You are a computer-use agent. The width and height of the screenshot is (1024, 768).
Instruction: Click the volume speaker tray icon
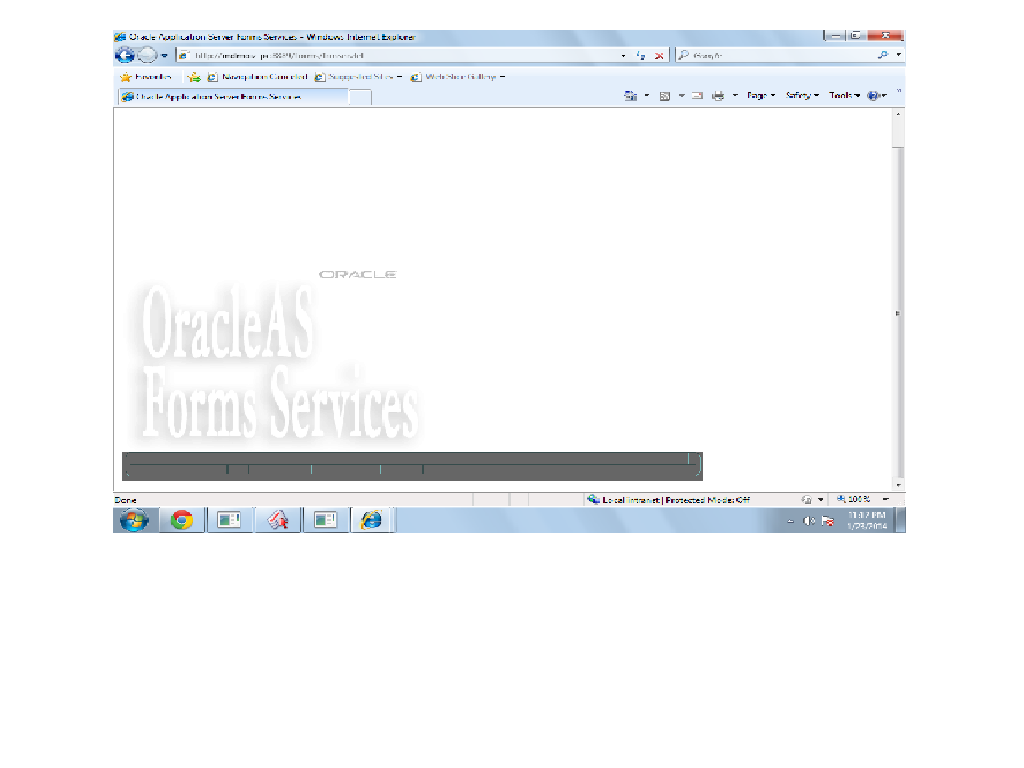809,521
